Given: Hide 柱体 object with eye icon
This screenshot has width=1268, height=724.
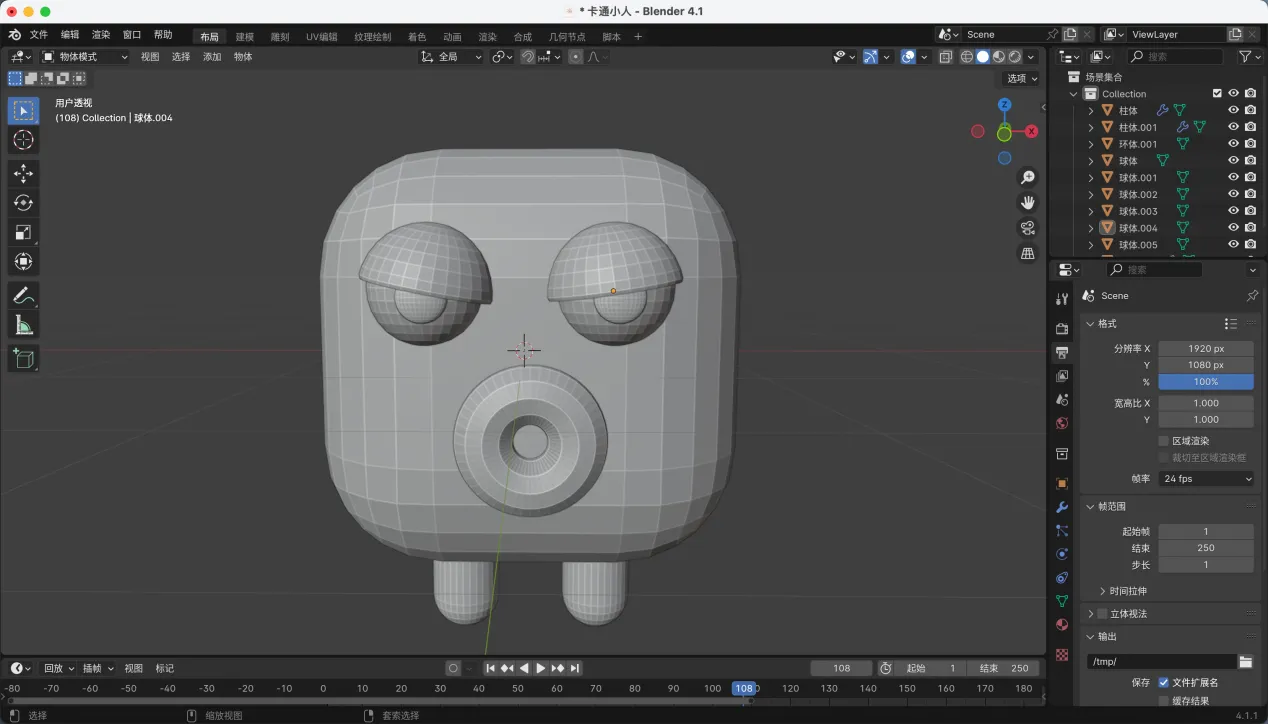Looking at the screenshot, I should coord(1233,111).
